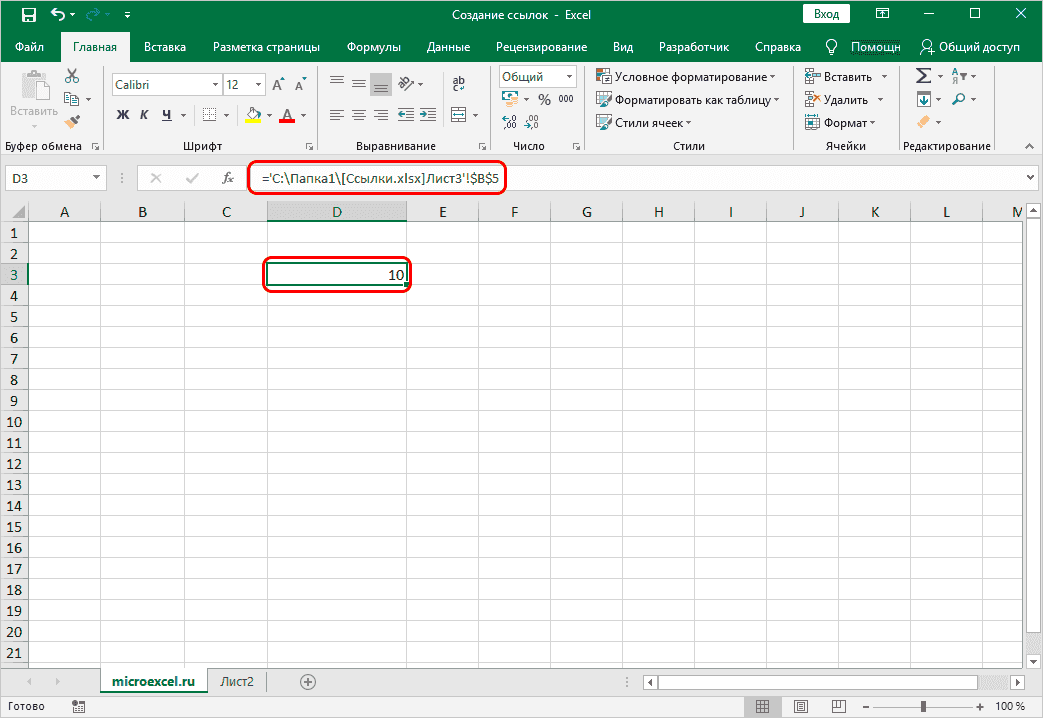The image size is (1043, 718).
Task: Open Условное форматирование menu button
Action: [686, 77]
